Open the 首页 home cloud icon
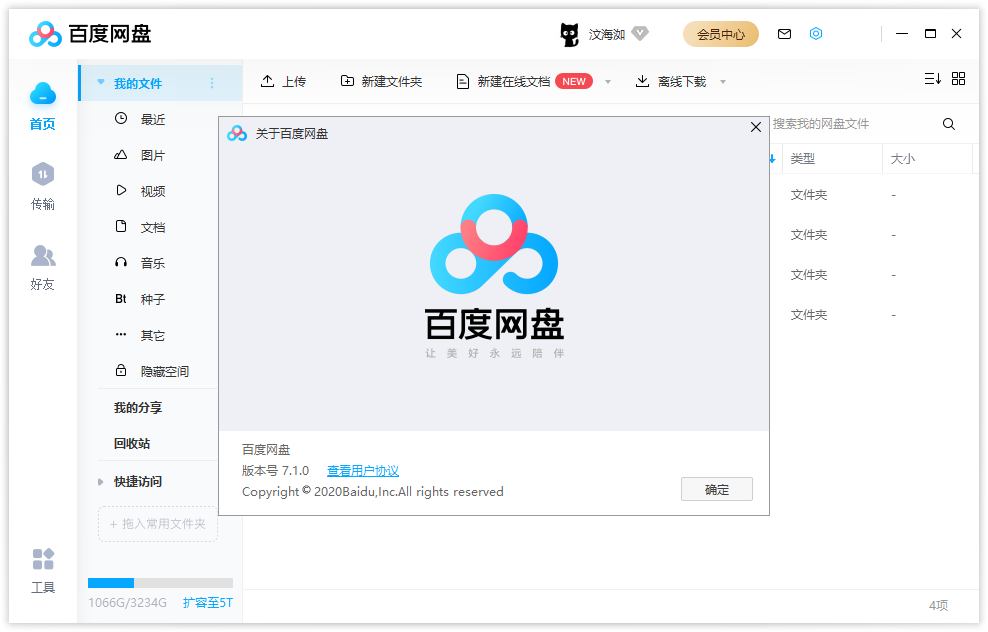The image size is (988, 632). 43,95
